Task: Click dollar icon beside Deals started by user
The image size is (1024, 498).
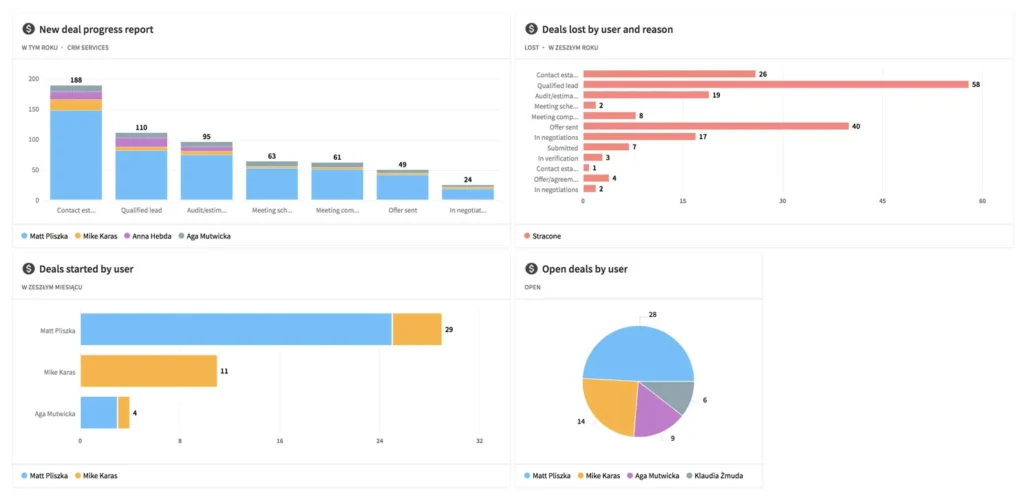Action: tap(29, 269)
